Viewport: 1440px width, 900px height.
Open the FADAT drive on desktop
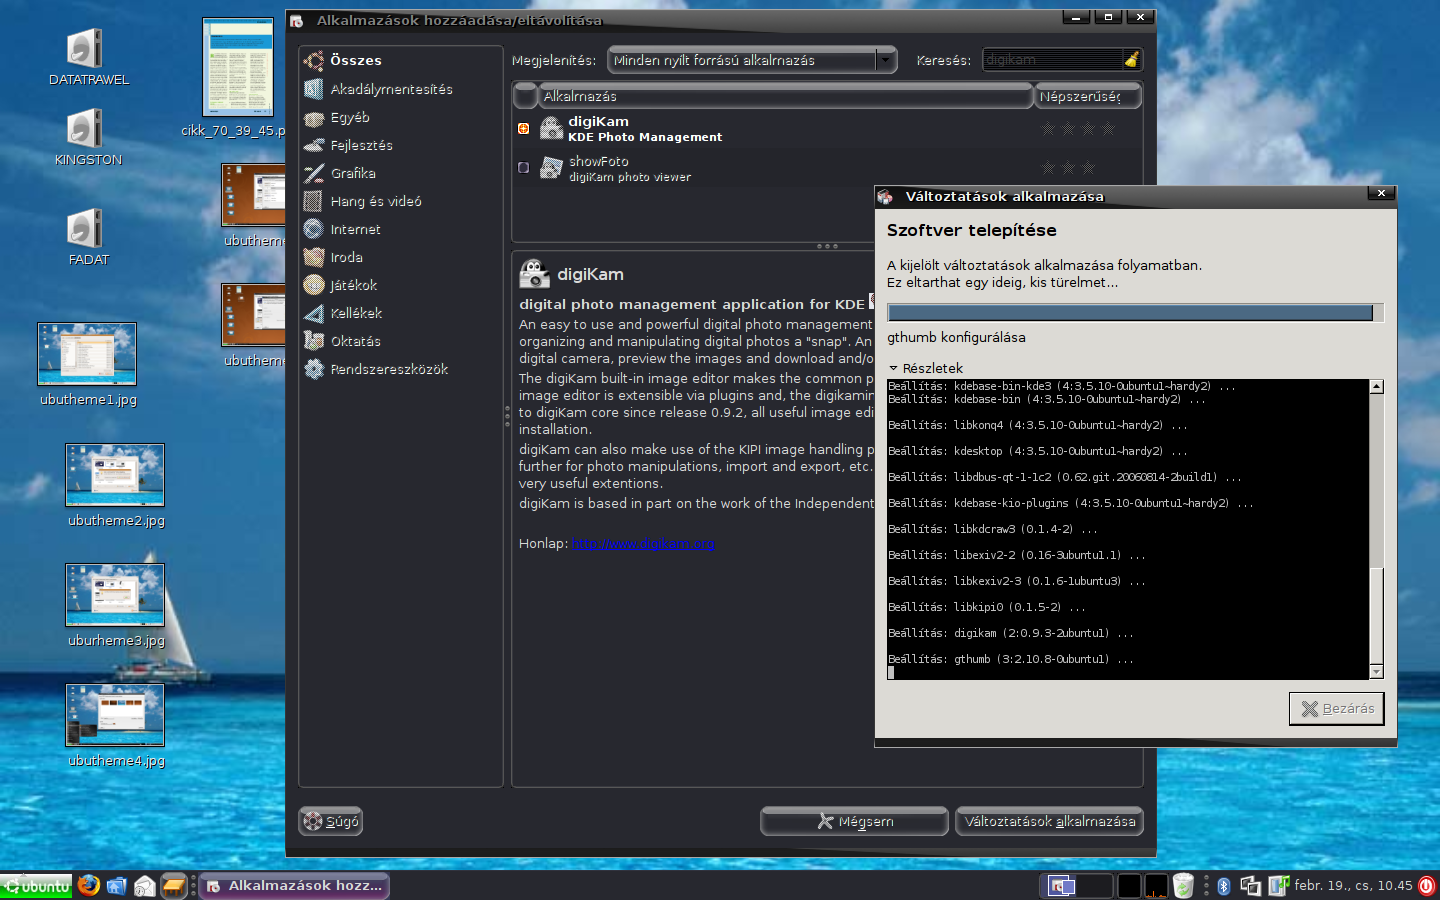88,238
